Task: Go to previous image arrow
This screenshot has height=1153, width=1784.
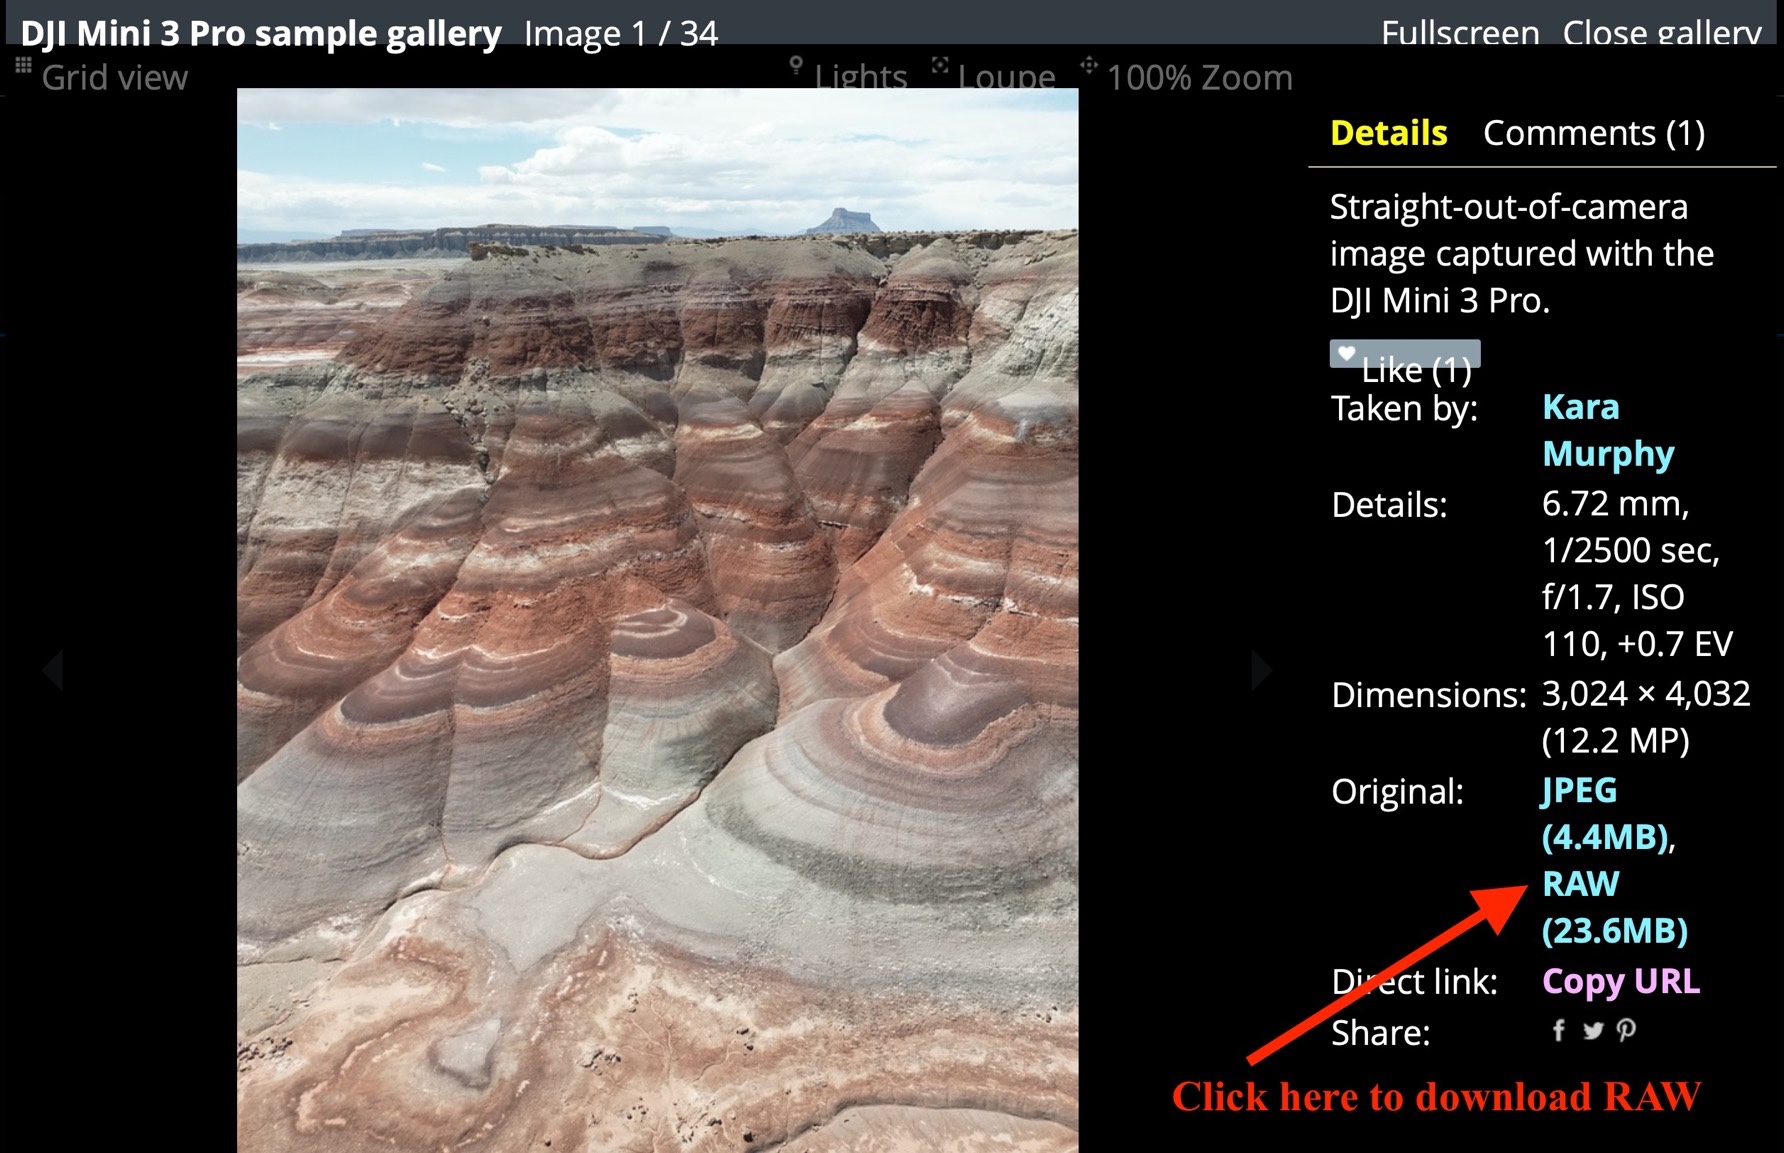Action: [x=53, y=669]
